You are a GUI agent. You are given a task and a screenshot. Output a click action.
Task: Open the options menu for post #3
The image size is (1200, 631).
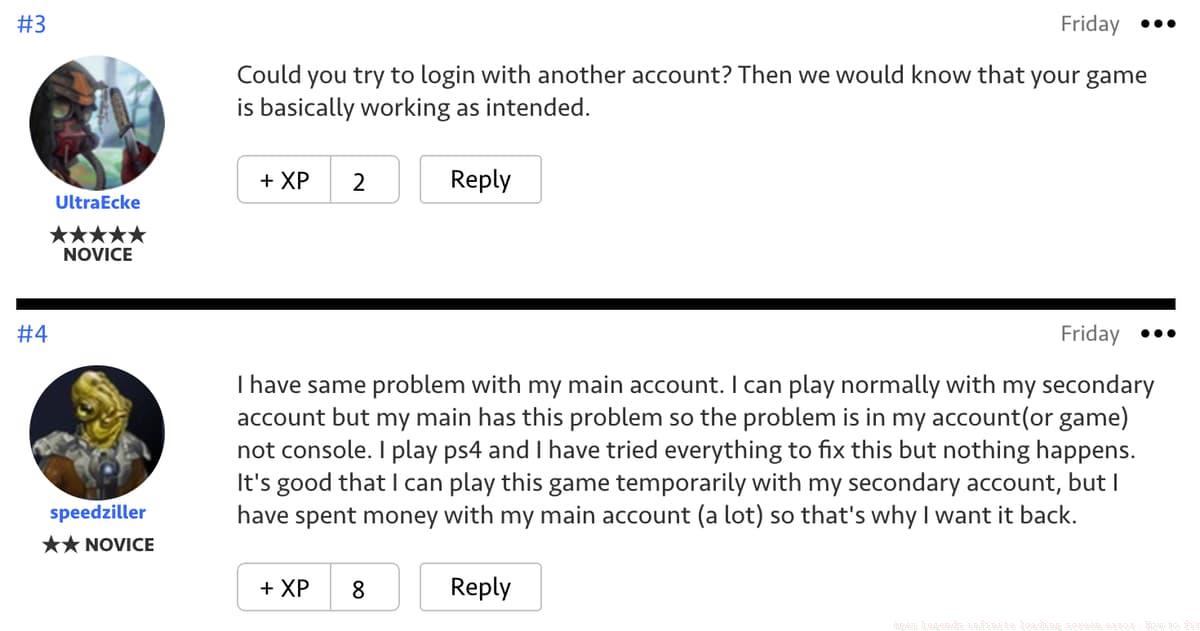1157,25
